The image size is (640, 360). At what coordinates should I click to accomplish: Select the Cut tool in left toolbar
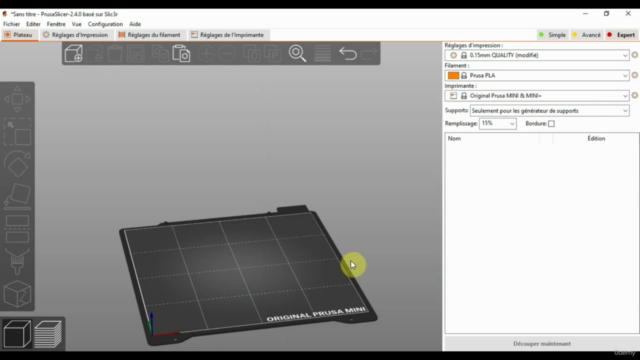(x=17, y=229)
